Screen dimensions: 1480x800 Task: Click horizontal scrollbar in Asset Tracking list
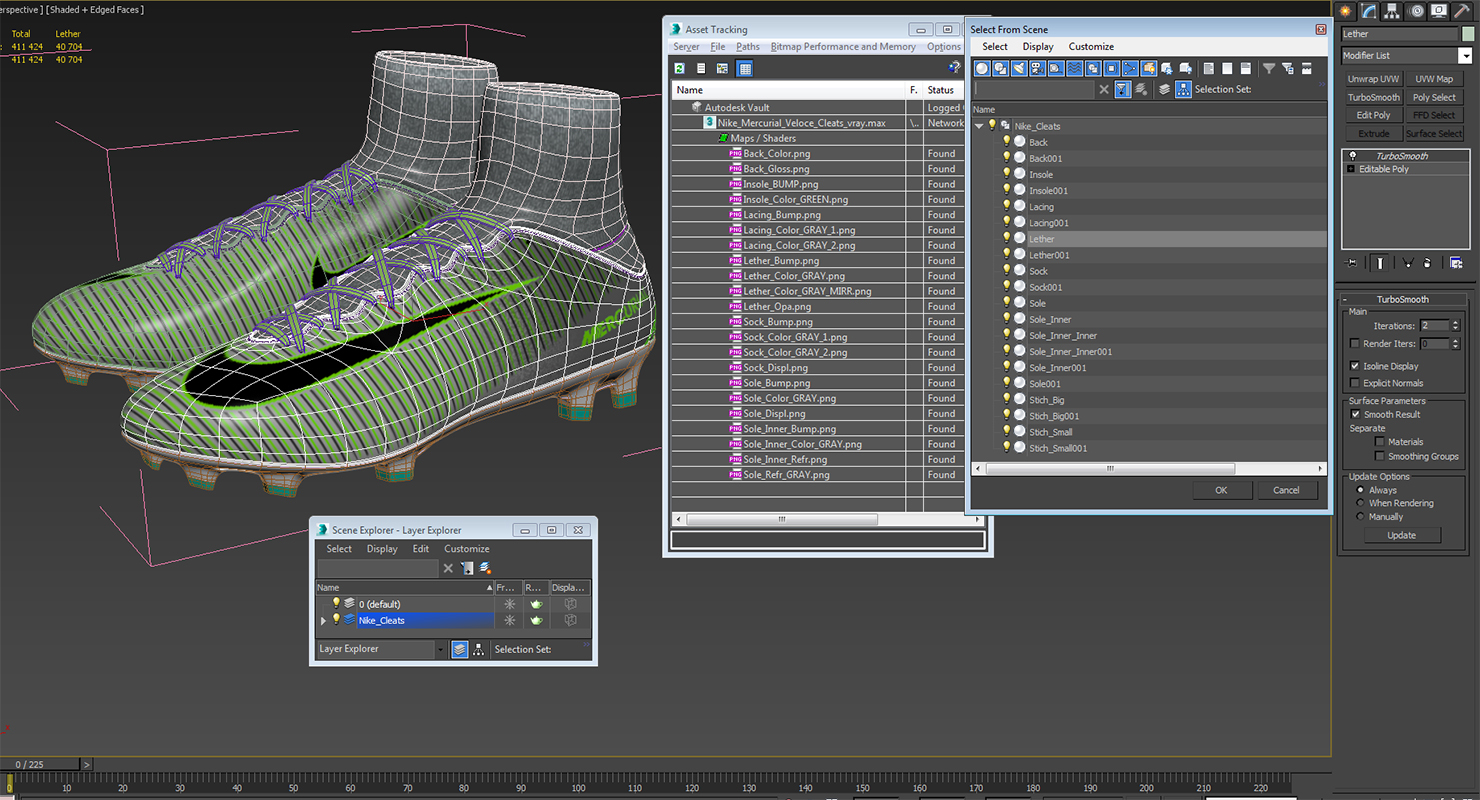click(782, 519)
